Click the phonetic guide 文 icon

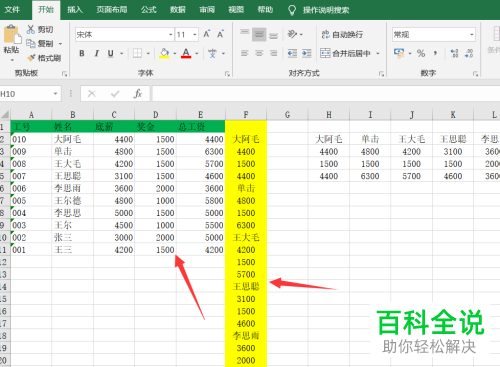click(212, 53)
